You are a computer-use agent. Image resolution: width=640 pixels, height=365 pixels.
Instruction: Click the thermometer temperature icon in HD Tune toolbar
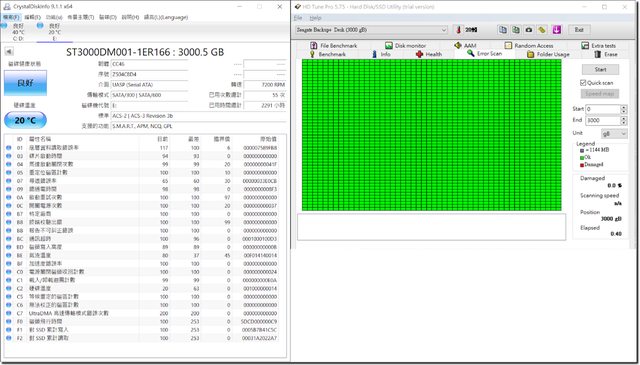[x=458, y=30]
